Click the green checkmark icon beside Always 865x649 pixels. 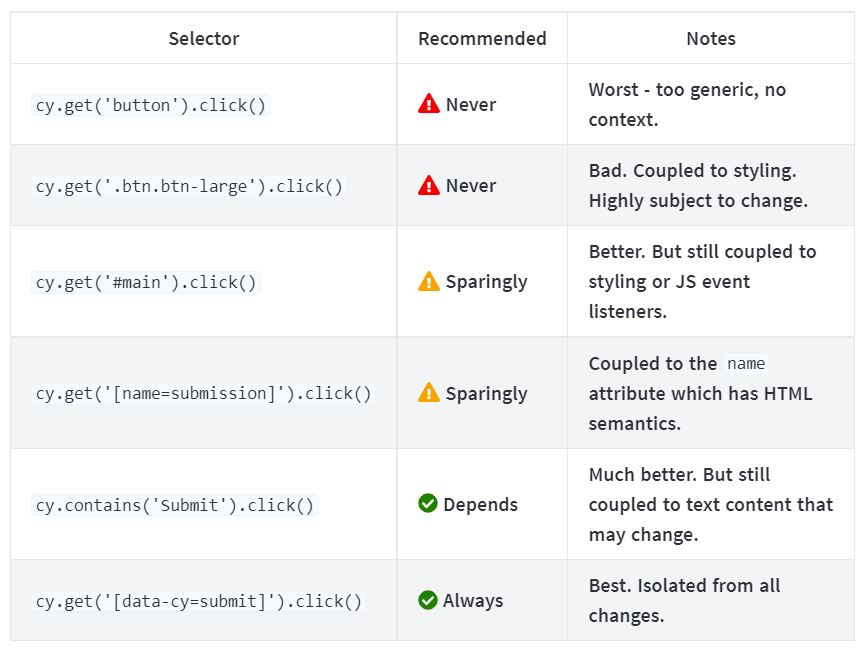(x=428, y=600)
